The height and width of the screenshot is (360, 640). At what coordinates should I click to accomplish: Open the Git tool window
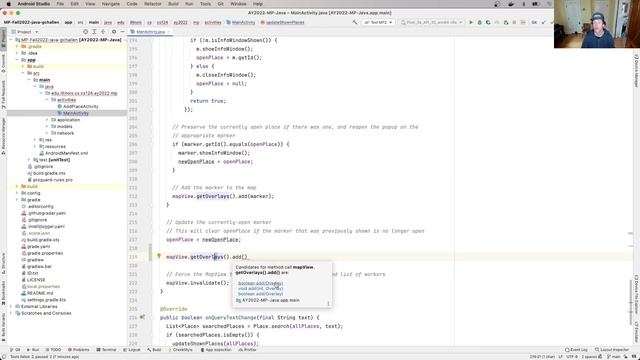pyautogui.click(x=15, y=350)
